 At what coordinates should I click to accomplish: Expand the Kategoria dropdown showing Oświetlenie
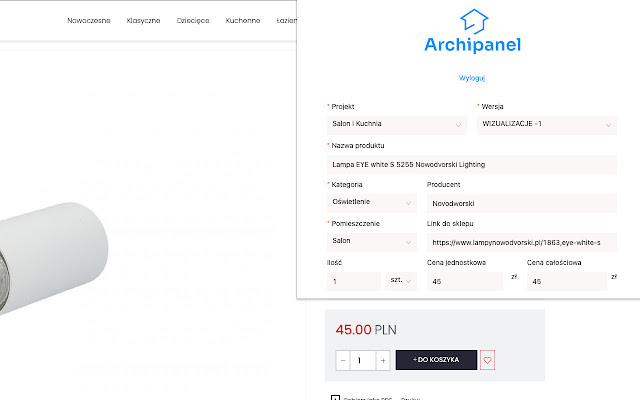372,203
